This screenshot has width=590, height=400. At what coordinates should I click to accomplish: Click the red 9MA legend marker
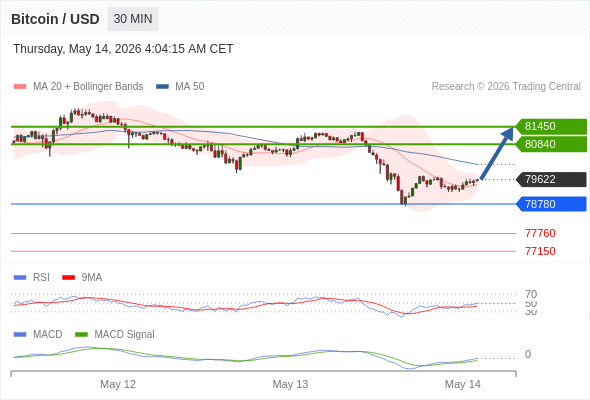click(x=68, y=278)
